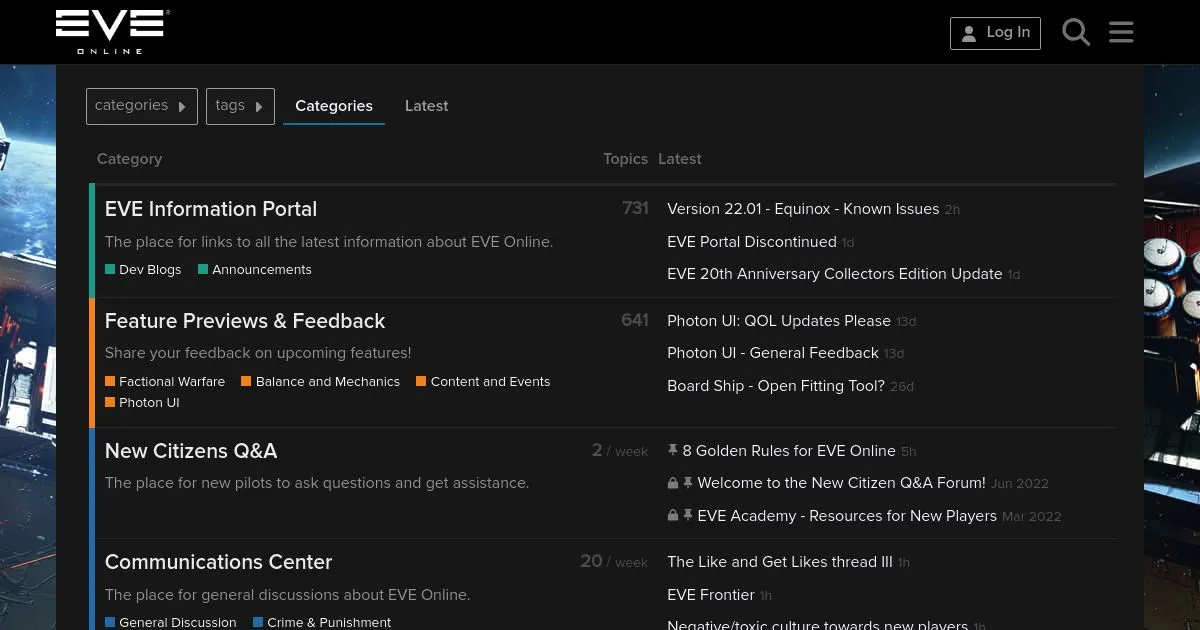Image resolution: width=1200 pixels, height=630 pixels.
Task: Open EVE Portal Discontinued topic
Action: (x=752, y=242)
